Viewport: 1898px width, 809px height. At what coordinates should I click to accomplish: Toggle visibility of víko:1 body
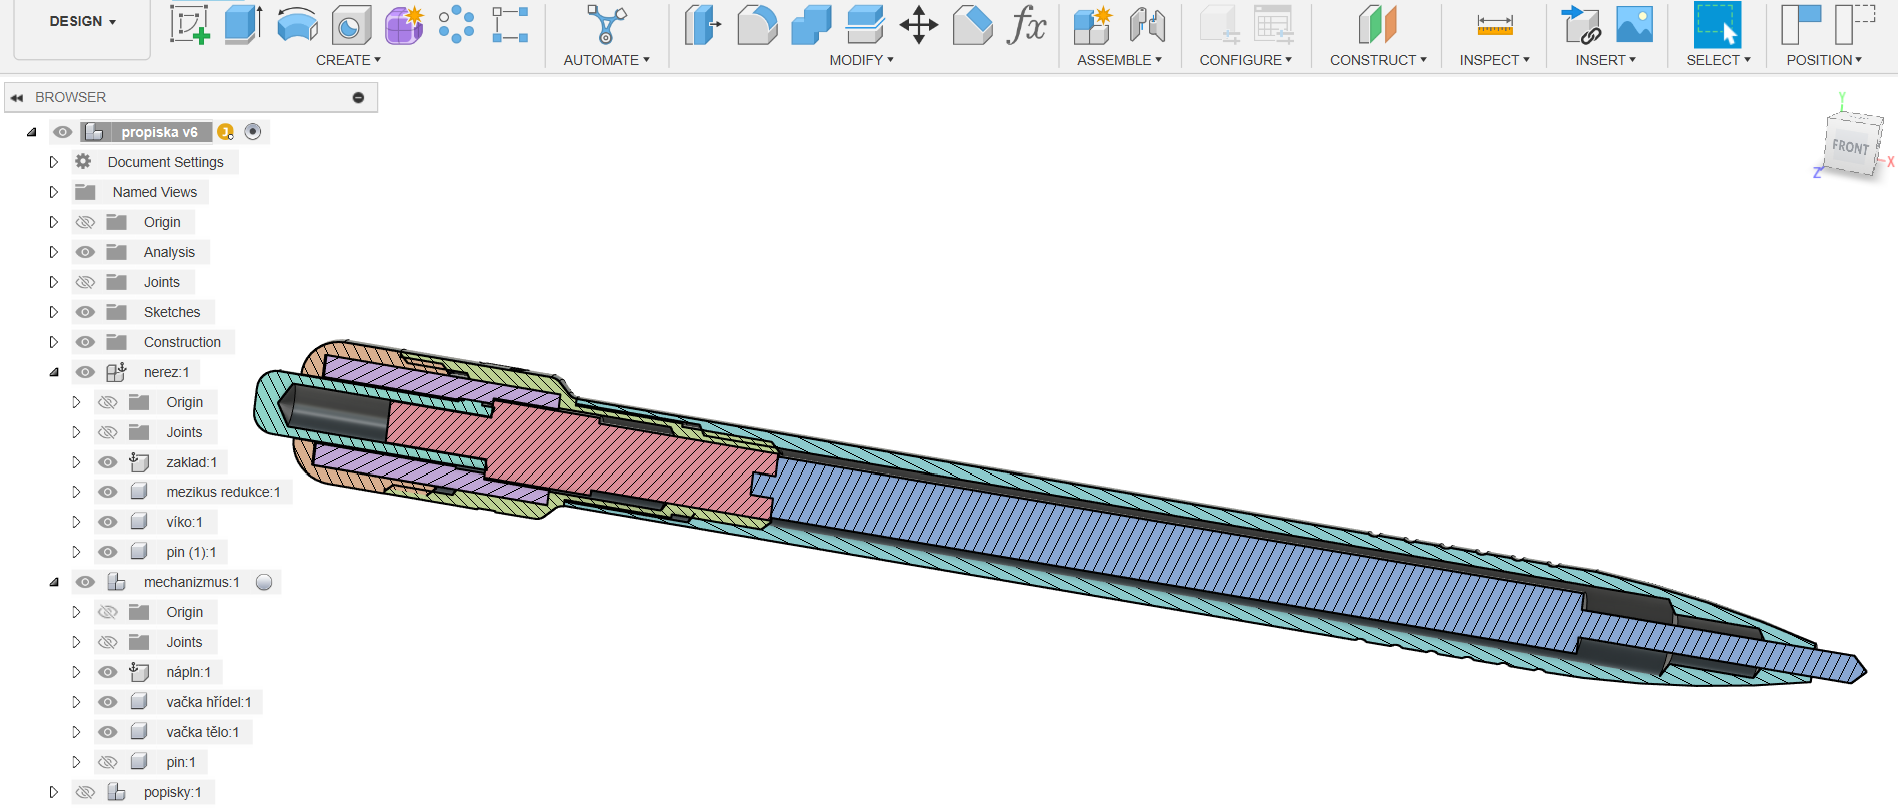coord(108,522)
